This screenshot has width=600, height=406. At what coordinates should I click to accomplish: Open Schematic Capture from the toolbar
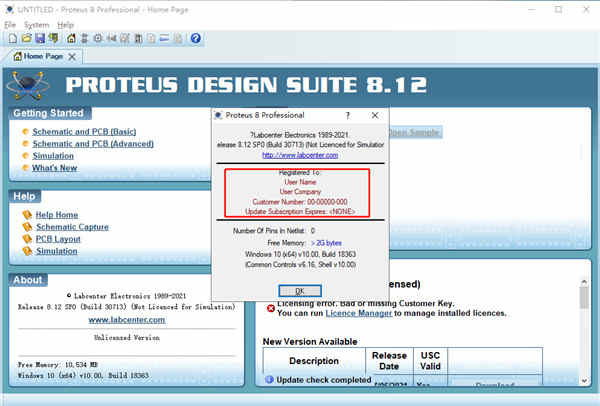coord(85,38)
